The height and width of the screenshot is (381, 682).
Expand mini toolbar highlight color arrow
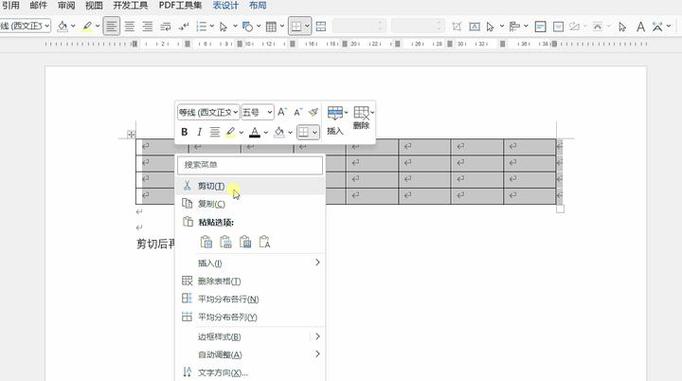tap(241, 133)
